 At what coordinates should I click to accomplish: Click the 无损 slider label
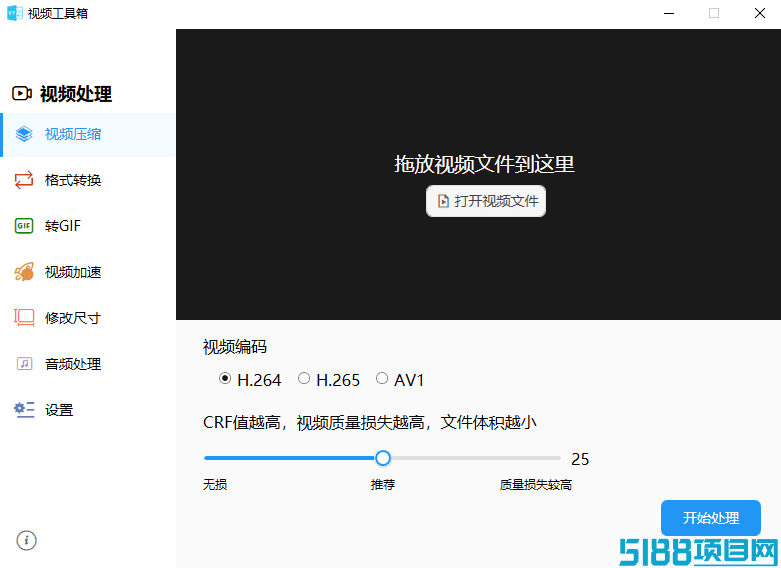[215, 484]
